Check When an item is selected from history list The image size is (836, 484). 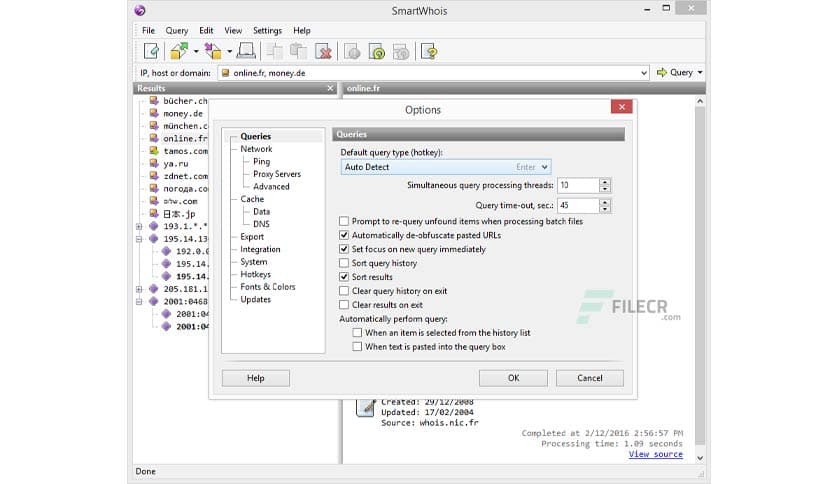(357, 333)
